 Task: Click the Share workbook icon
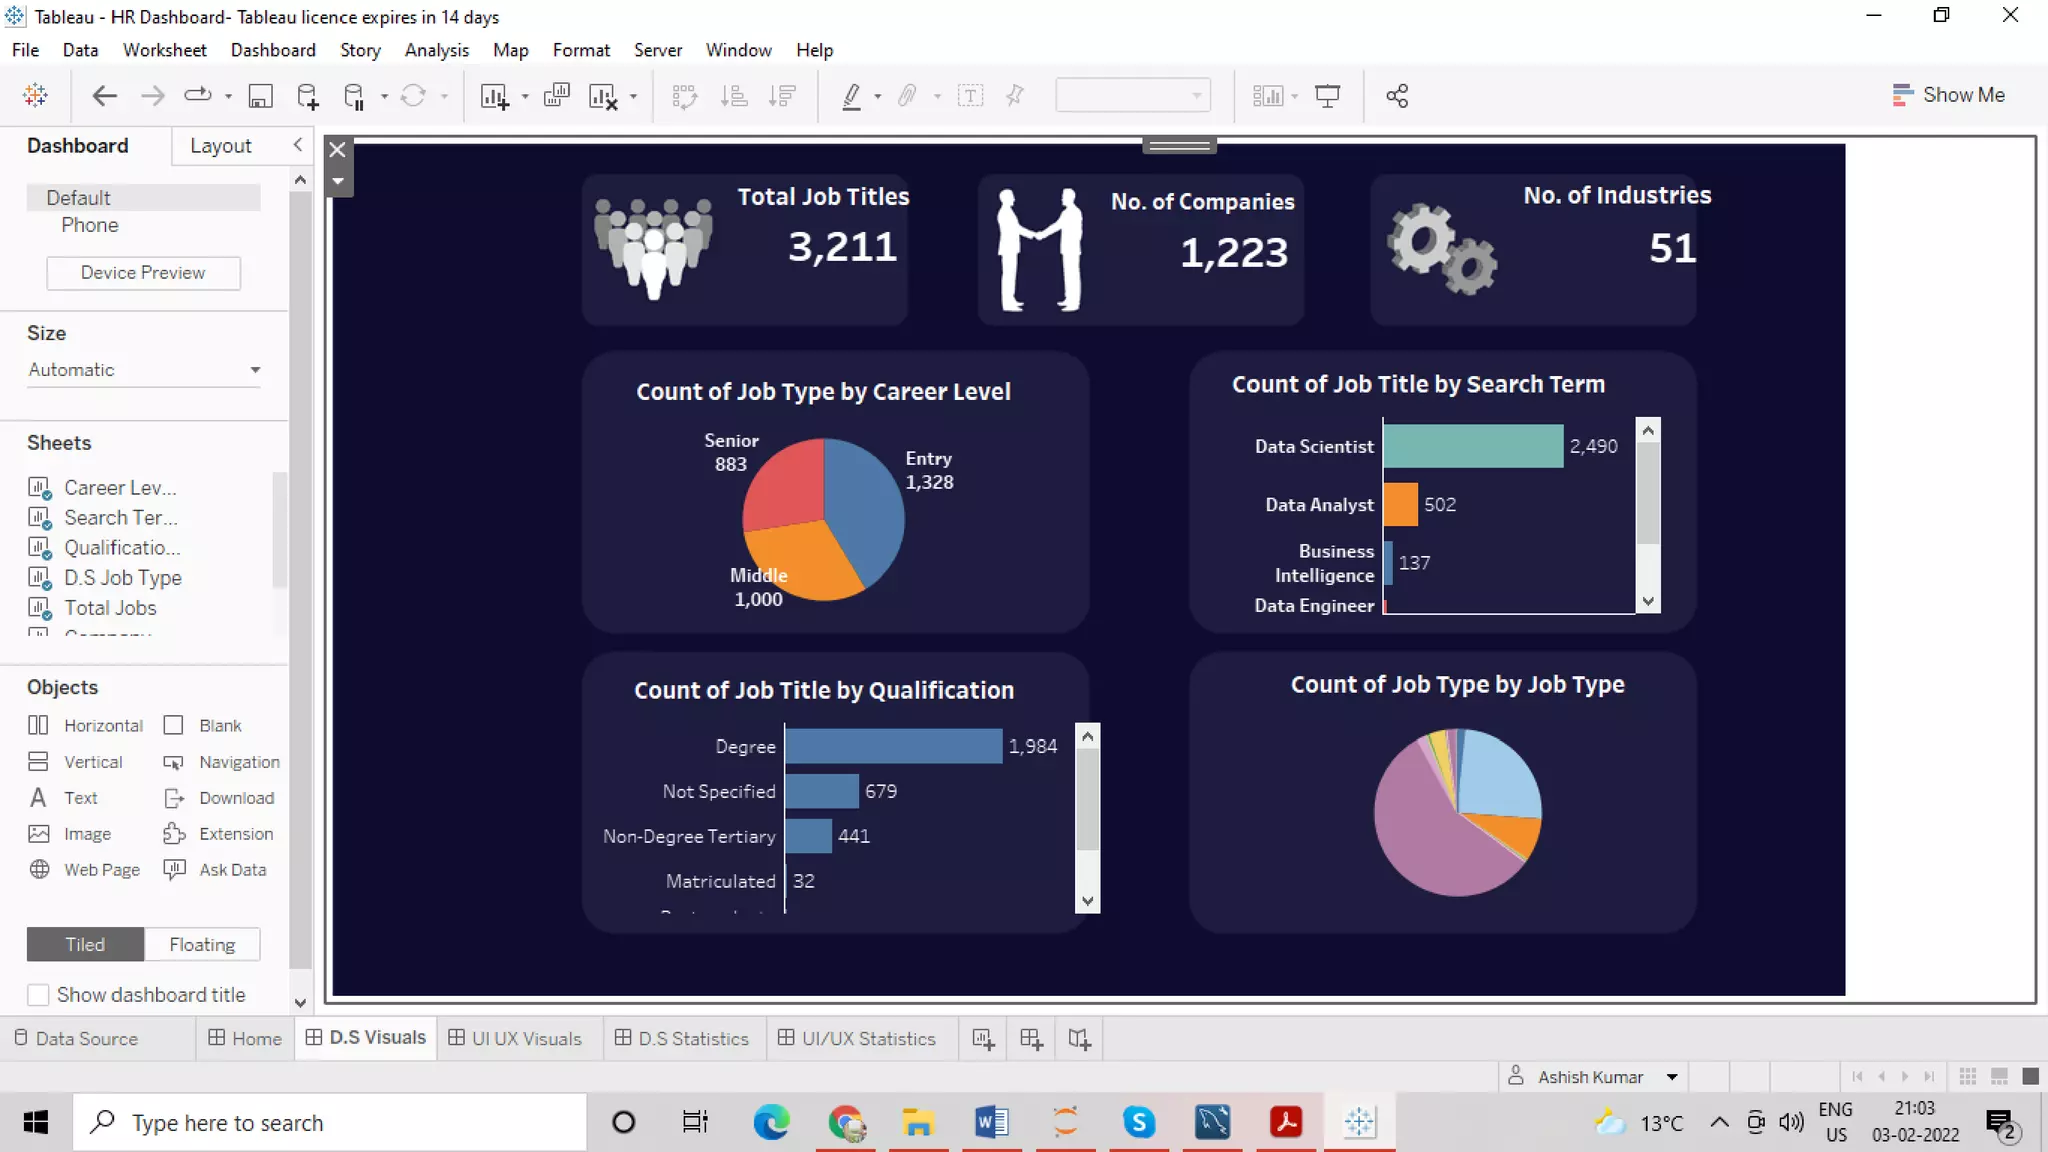coord(1397,96)
